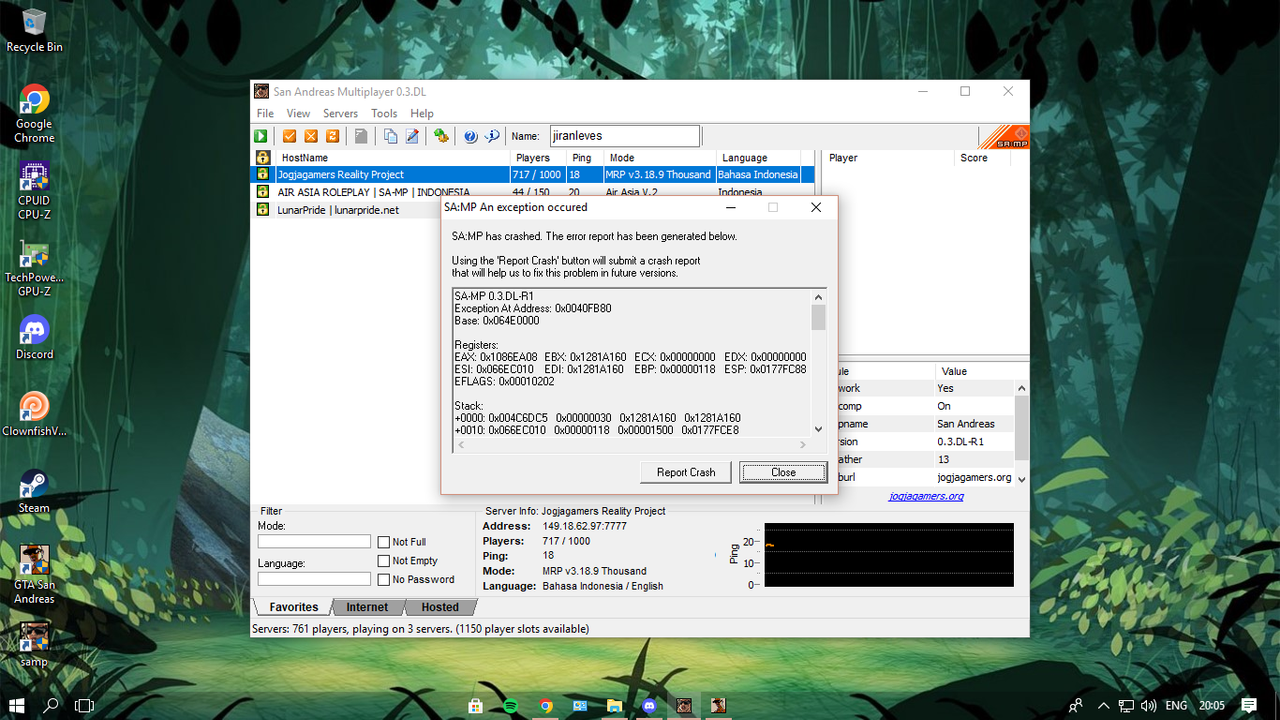Screen dimensions: 1280x720
Task: Select Steam desktop icon
Action: click(34, 491)
